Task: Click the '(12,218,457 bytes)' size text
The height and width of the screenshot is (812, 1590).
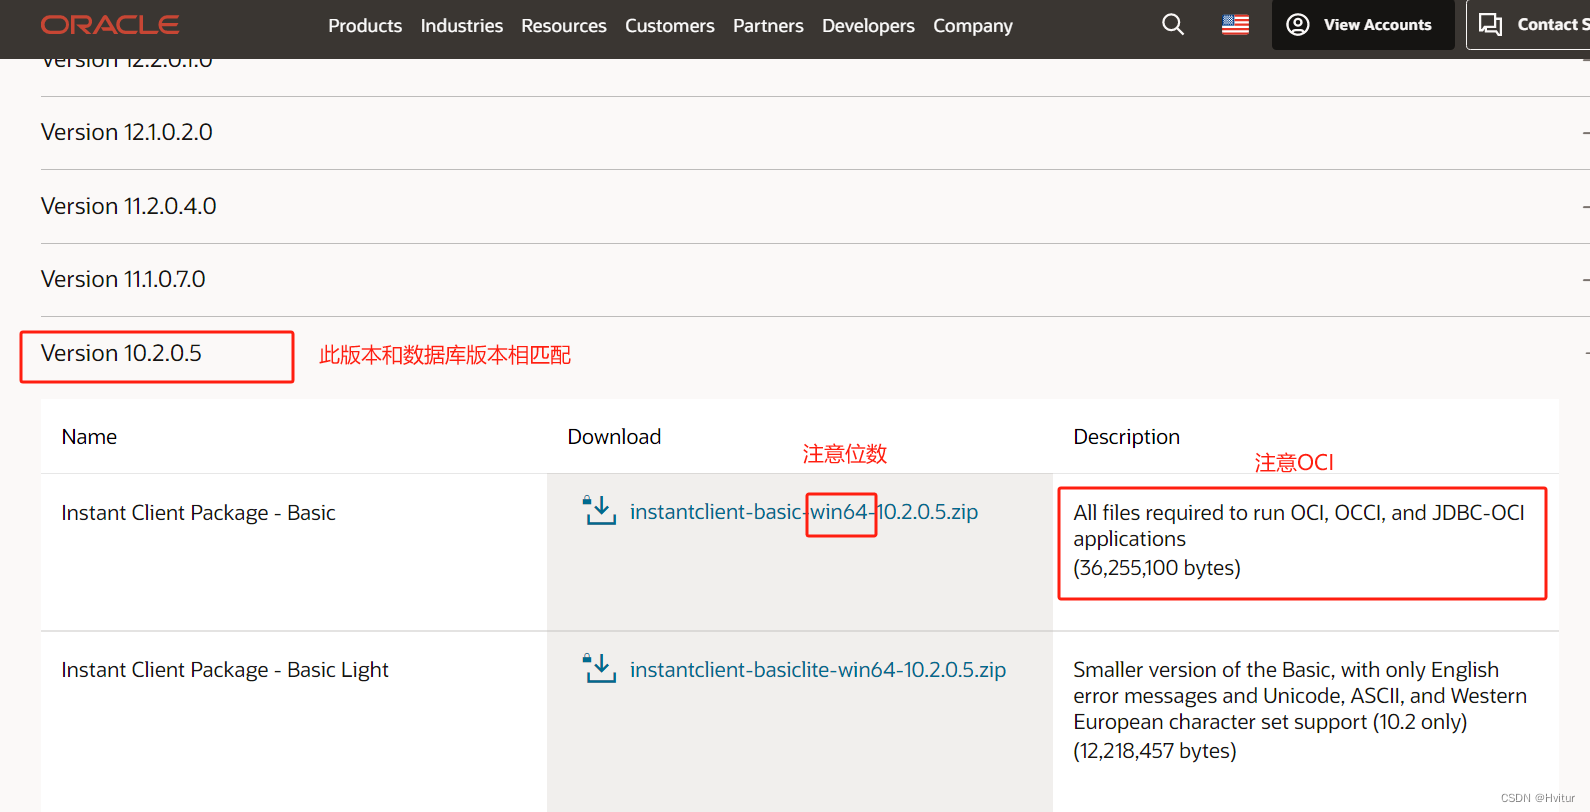Action: pyautogui.click(x=1155, y=751)
